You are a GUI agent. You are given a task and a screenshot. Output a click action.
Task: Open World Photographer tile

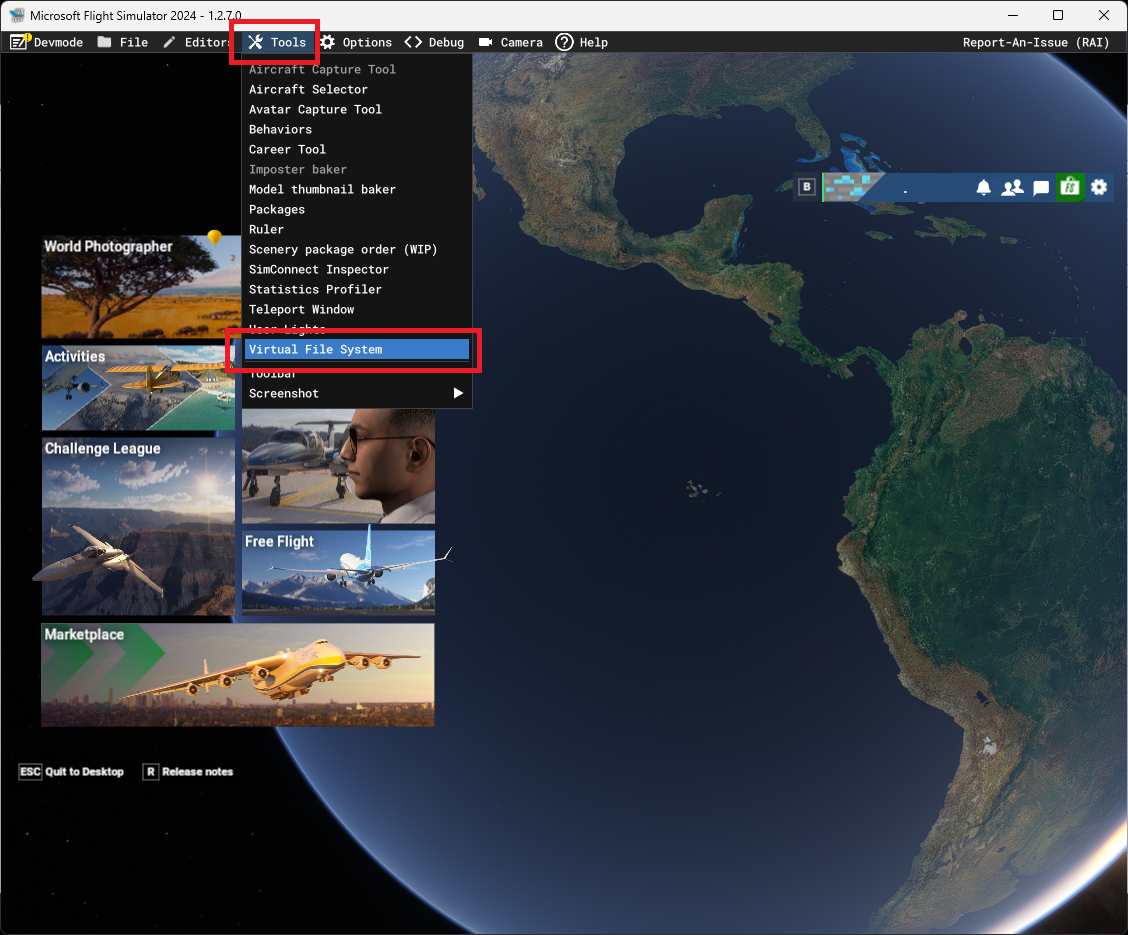pyautogui.click(x=141, y=287)
